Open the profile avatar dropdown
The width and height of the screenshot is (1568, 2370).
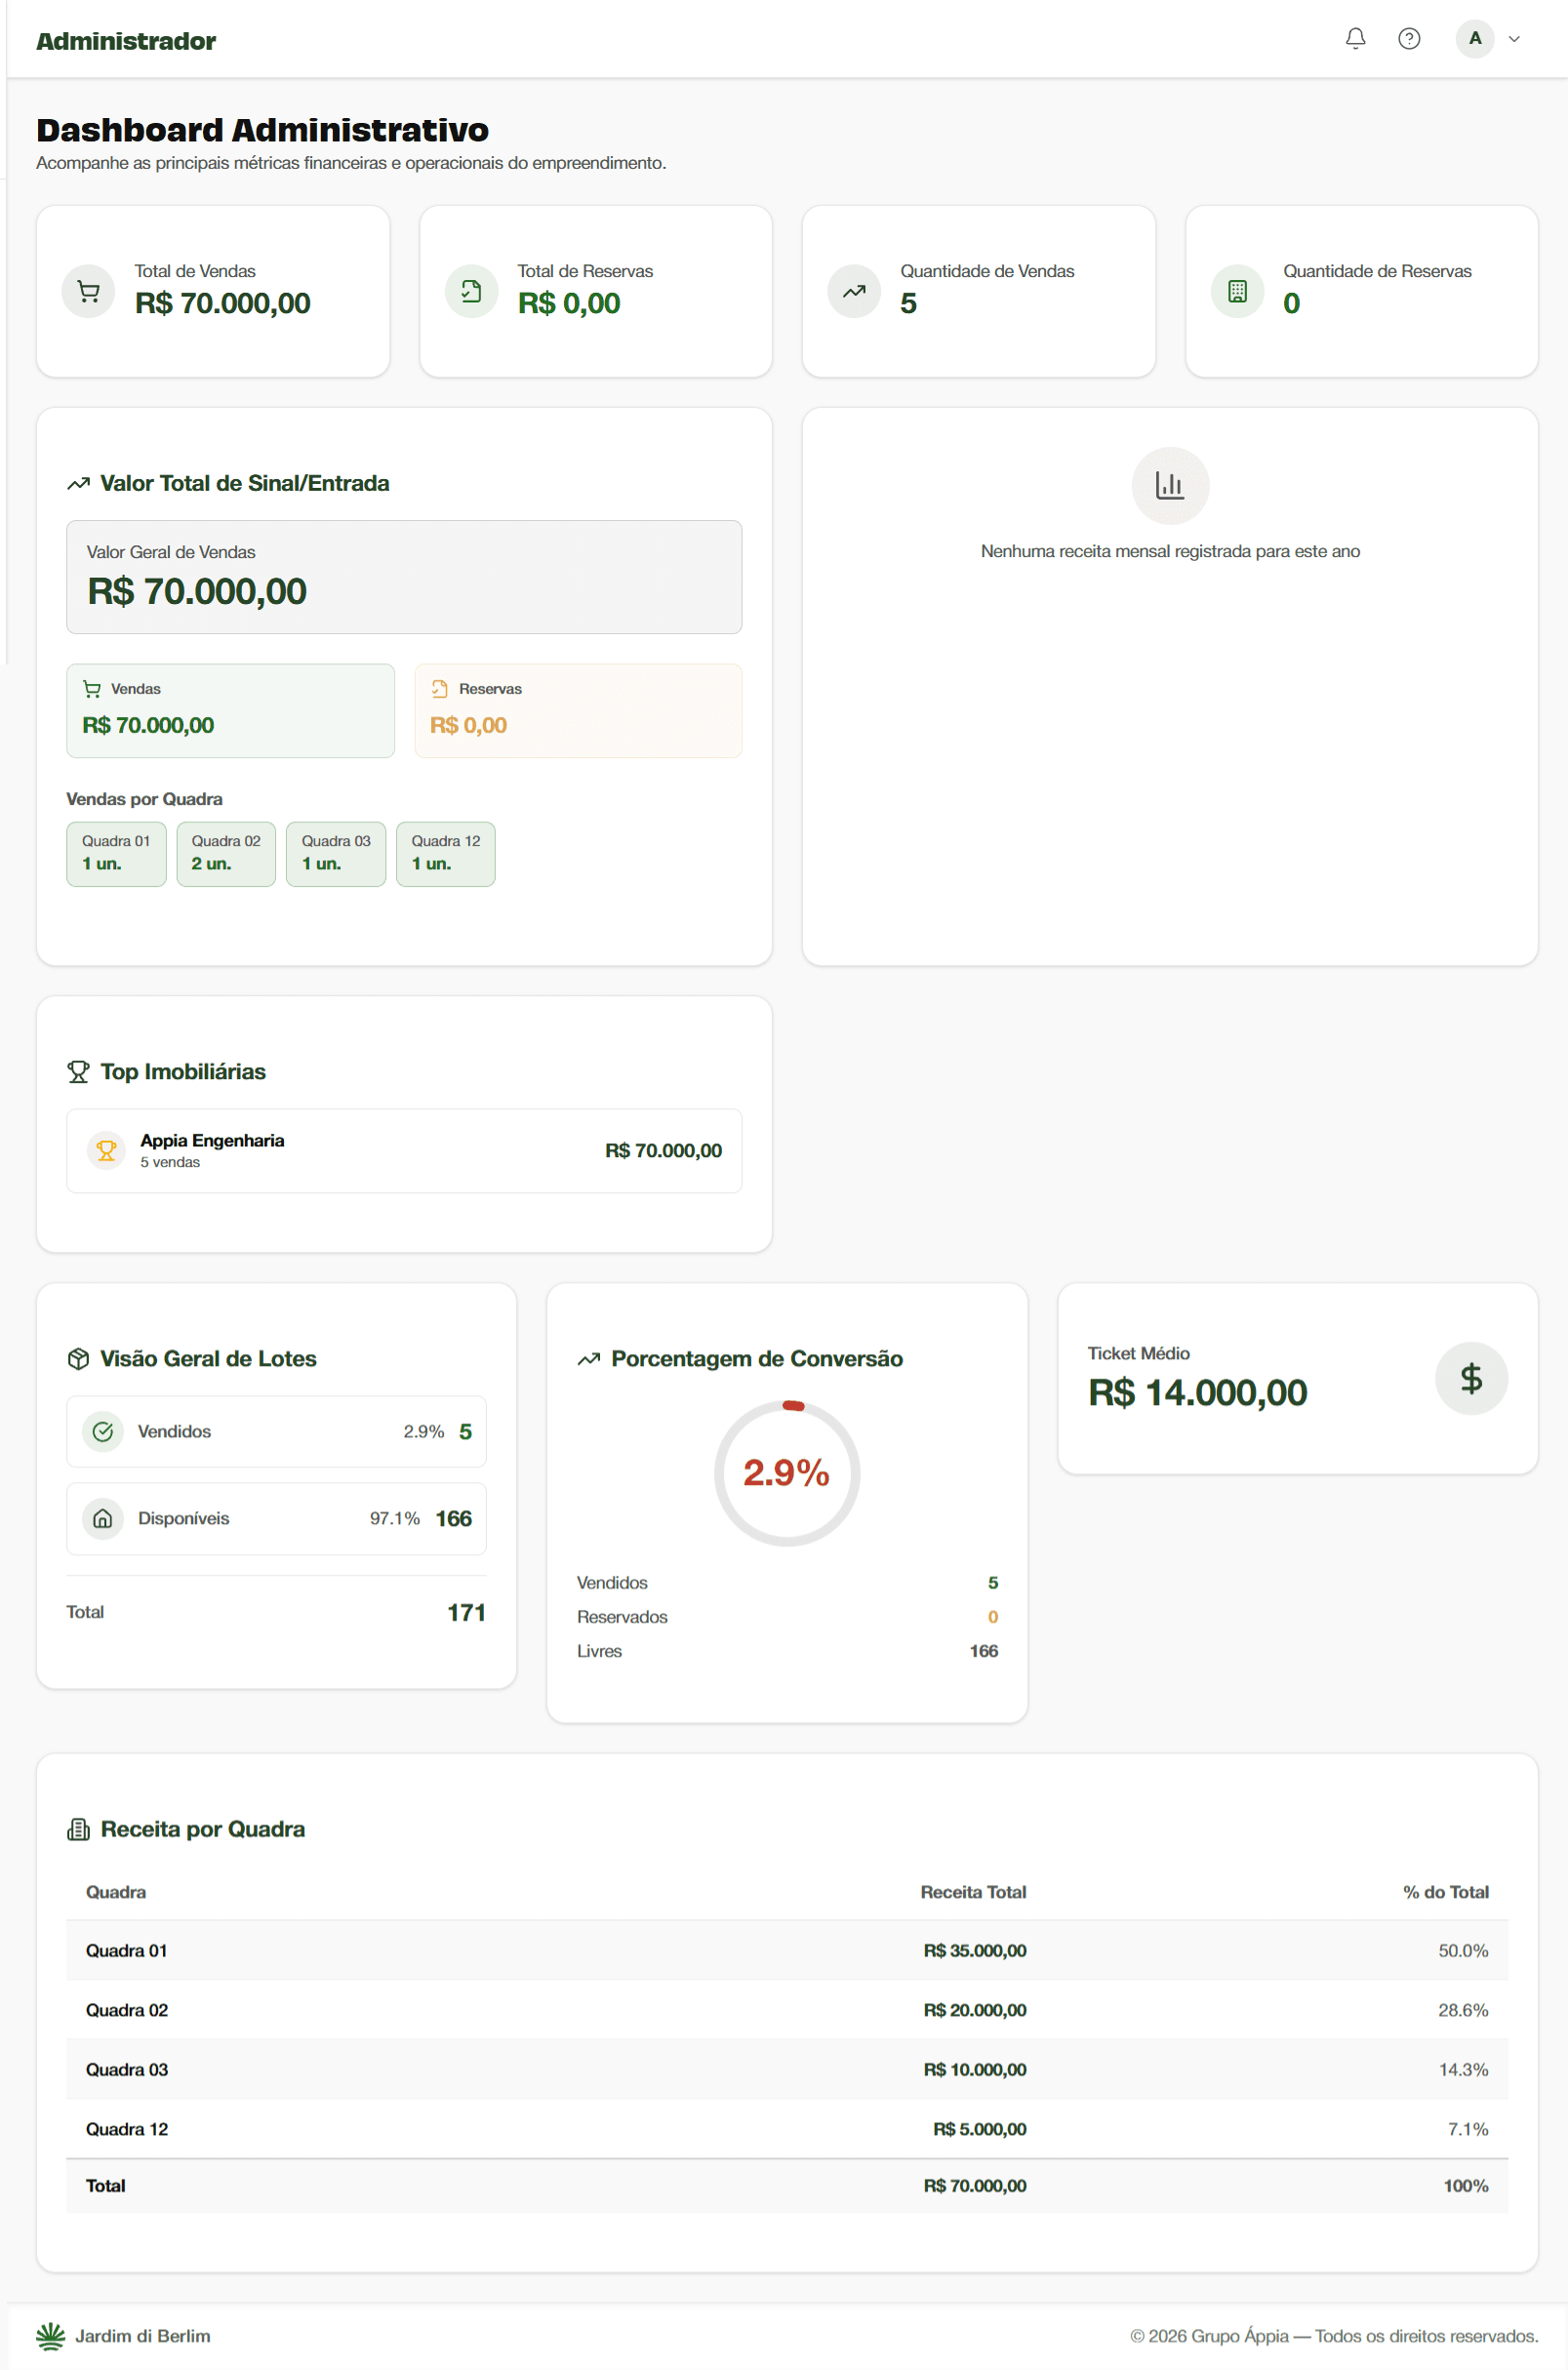tap(1474, 39)
